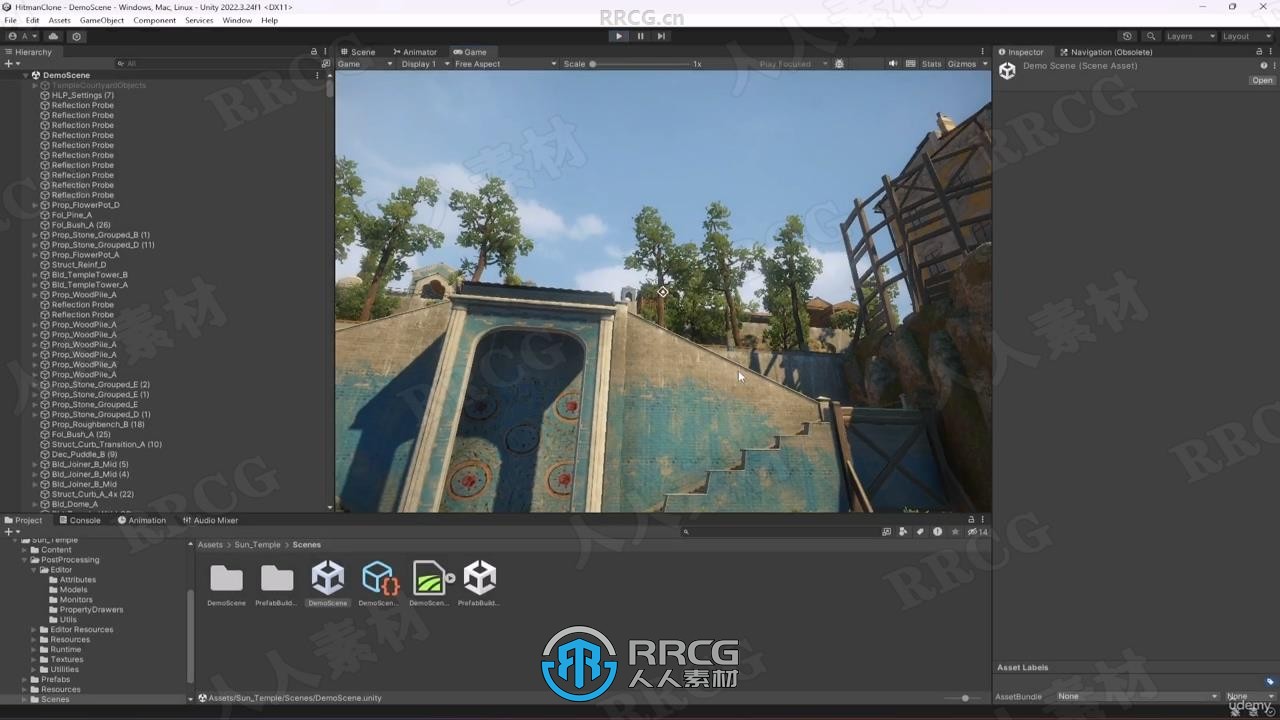Viewport: 1280px width, 720px height.
Task: Toggle the Stats button in Game view
Action: click(x=931, y=64)
